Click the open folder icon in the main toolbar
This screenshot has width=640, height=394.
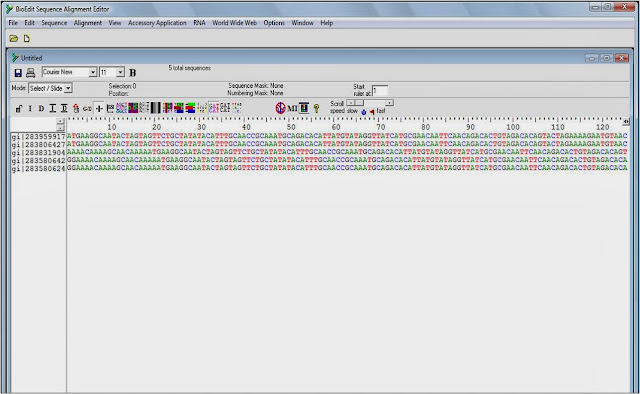[x=14, y=38]
